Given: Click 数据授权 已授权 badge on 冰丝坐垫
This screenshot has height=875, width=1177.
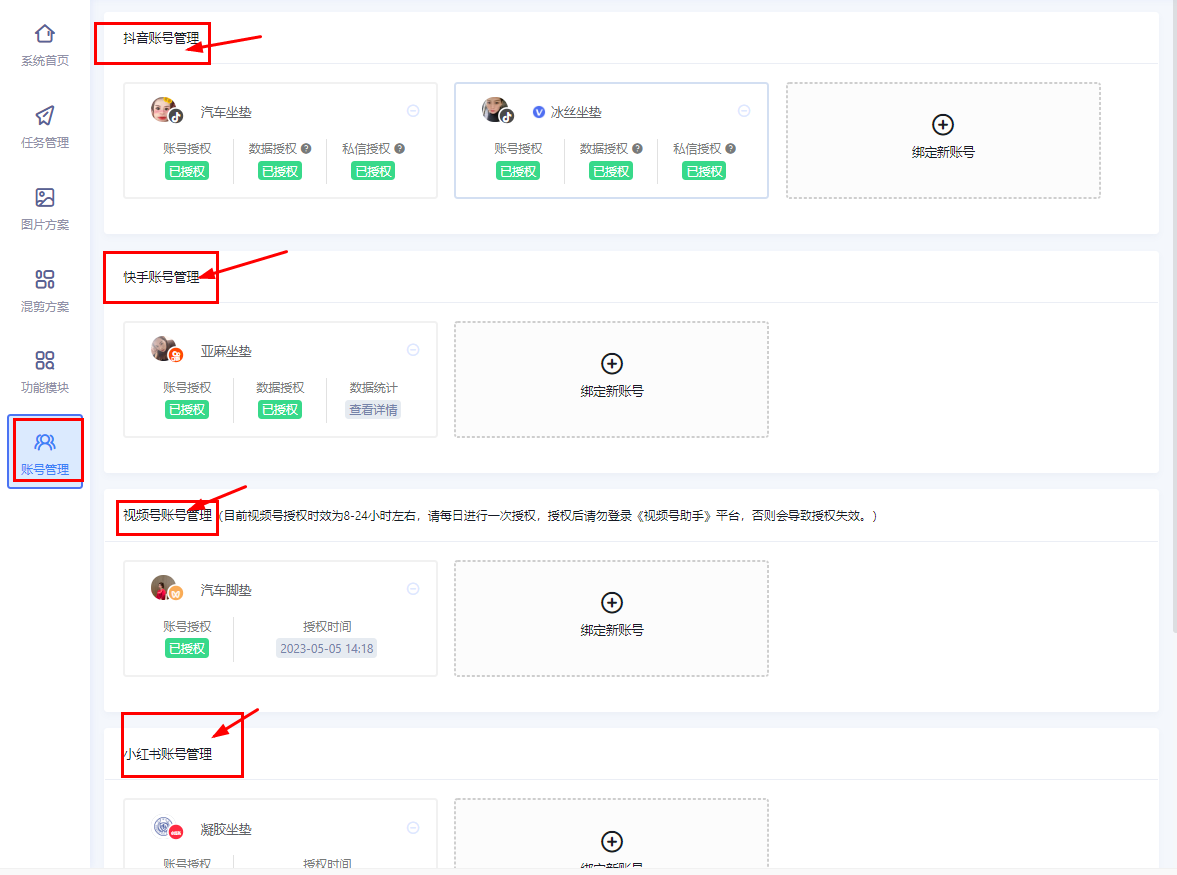Looking at the screenshot, I should pos(611,171).
